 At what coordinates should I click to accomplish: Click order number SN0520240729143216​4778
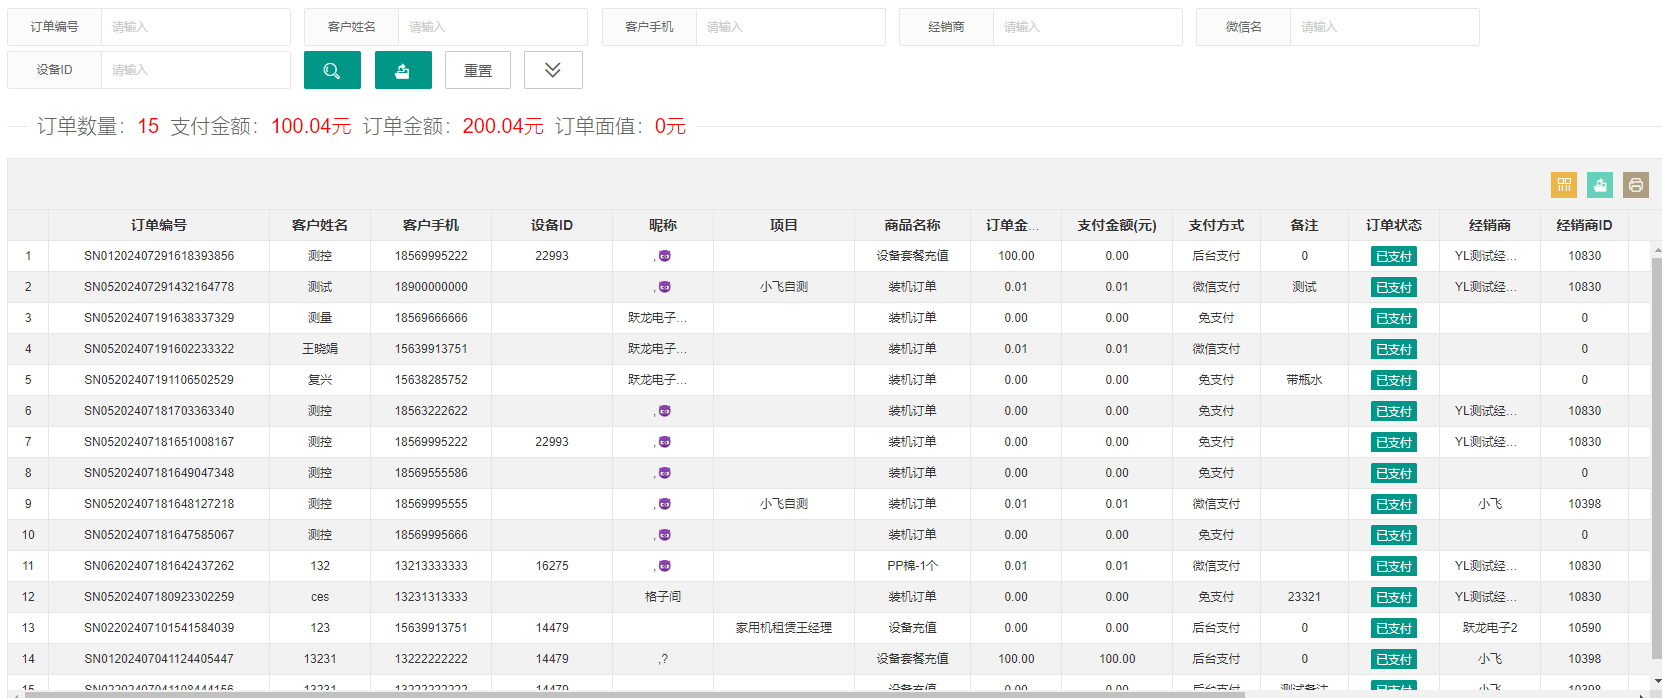(159, 287)
